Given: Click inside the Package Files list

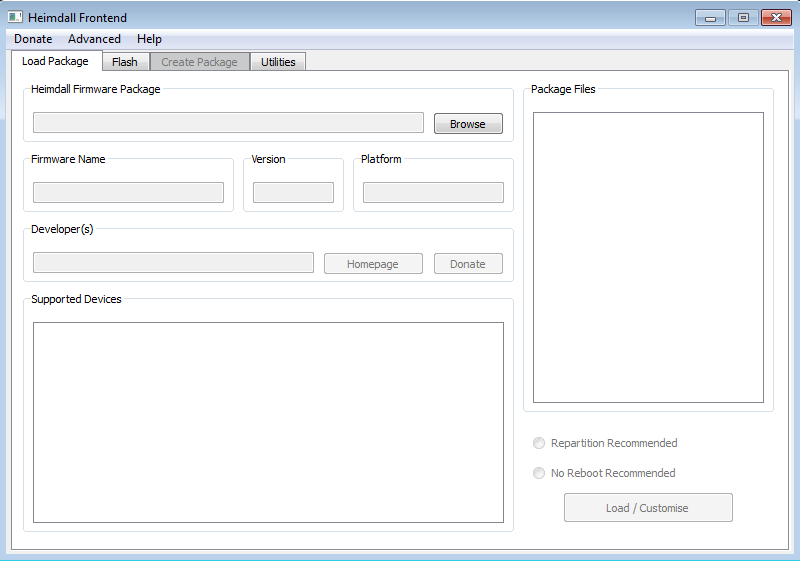Looking at the screenshot, I should (x=648, y=258).
